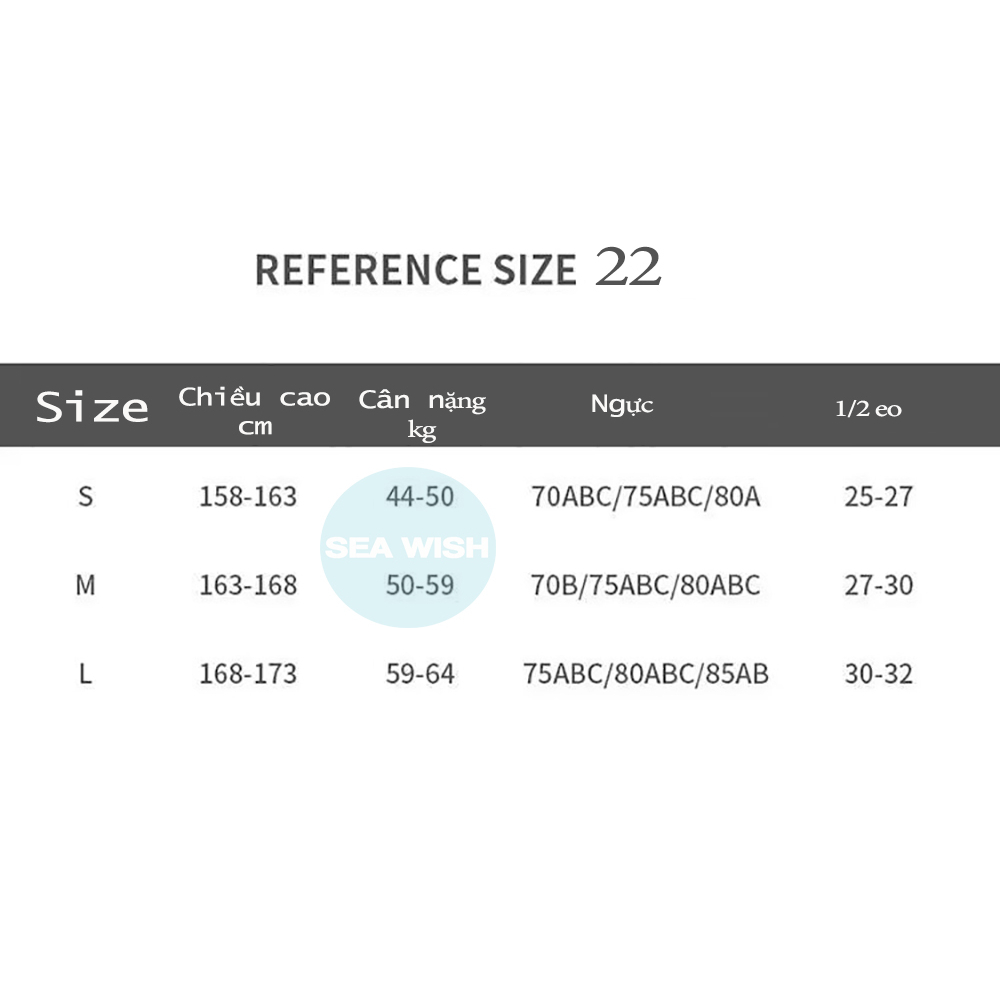Click the number 22 in the title

coord(628,268)
